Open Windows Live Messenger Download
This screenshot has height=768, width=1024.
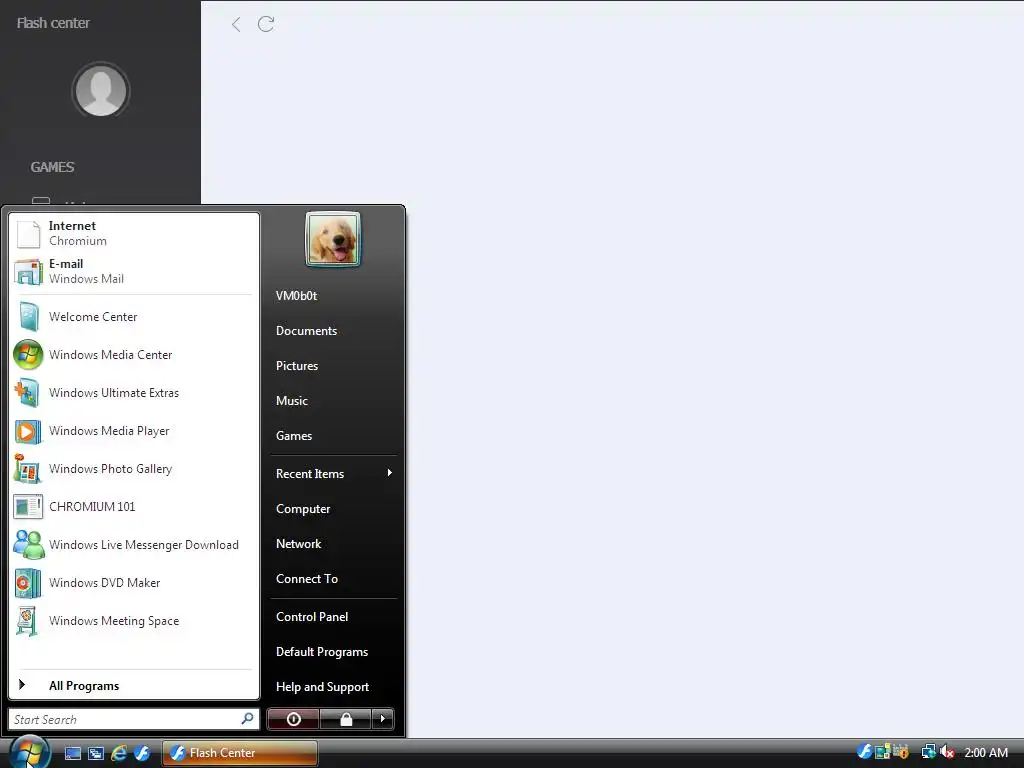click(x=134, y=545)
